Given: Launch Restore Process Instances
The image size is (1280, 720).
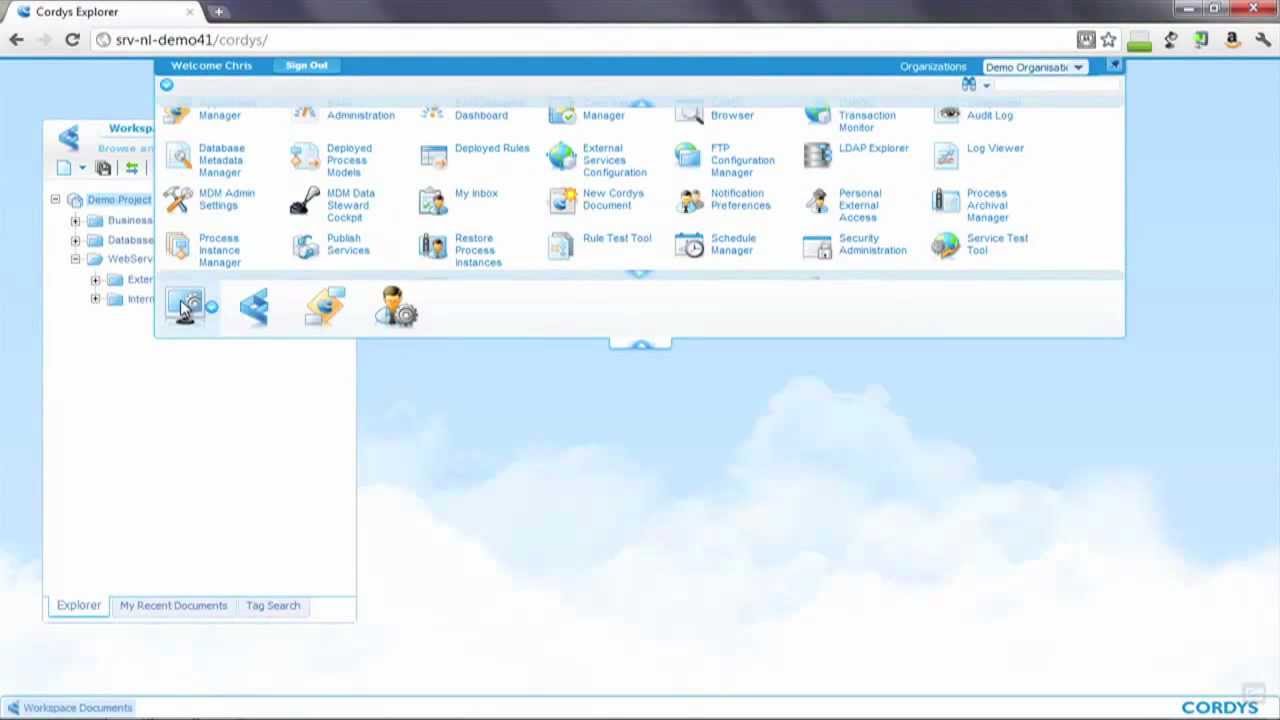Looking at the screenshot, I should pyautogui.click(x=433, y=246).
